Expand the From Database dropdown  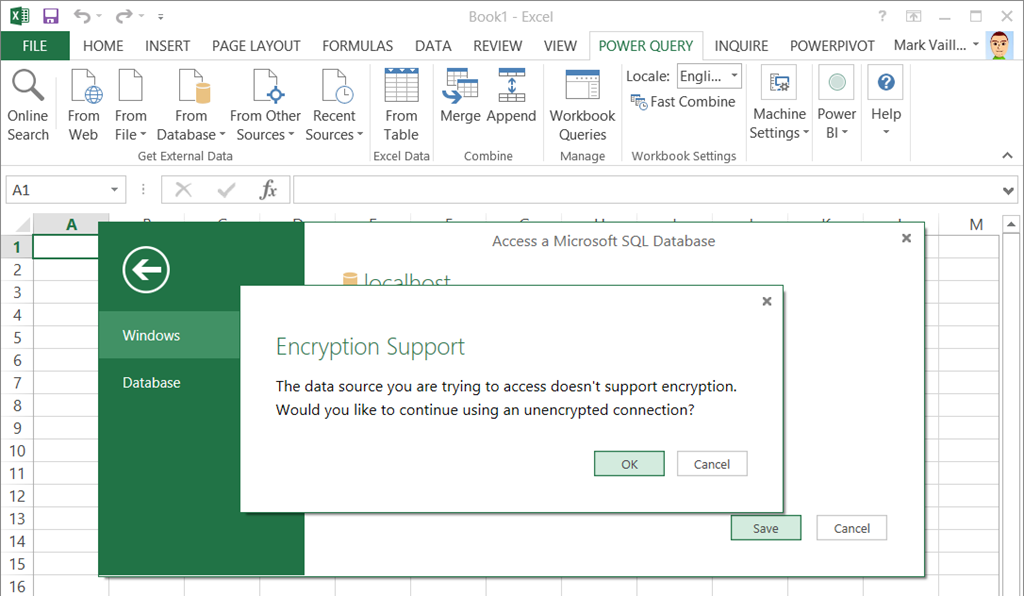pyautogui.click(x=191, y=135)
